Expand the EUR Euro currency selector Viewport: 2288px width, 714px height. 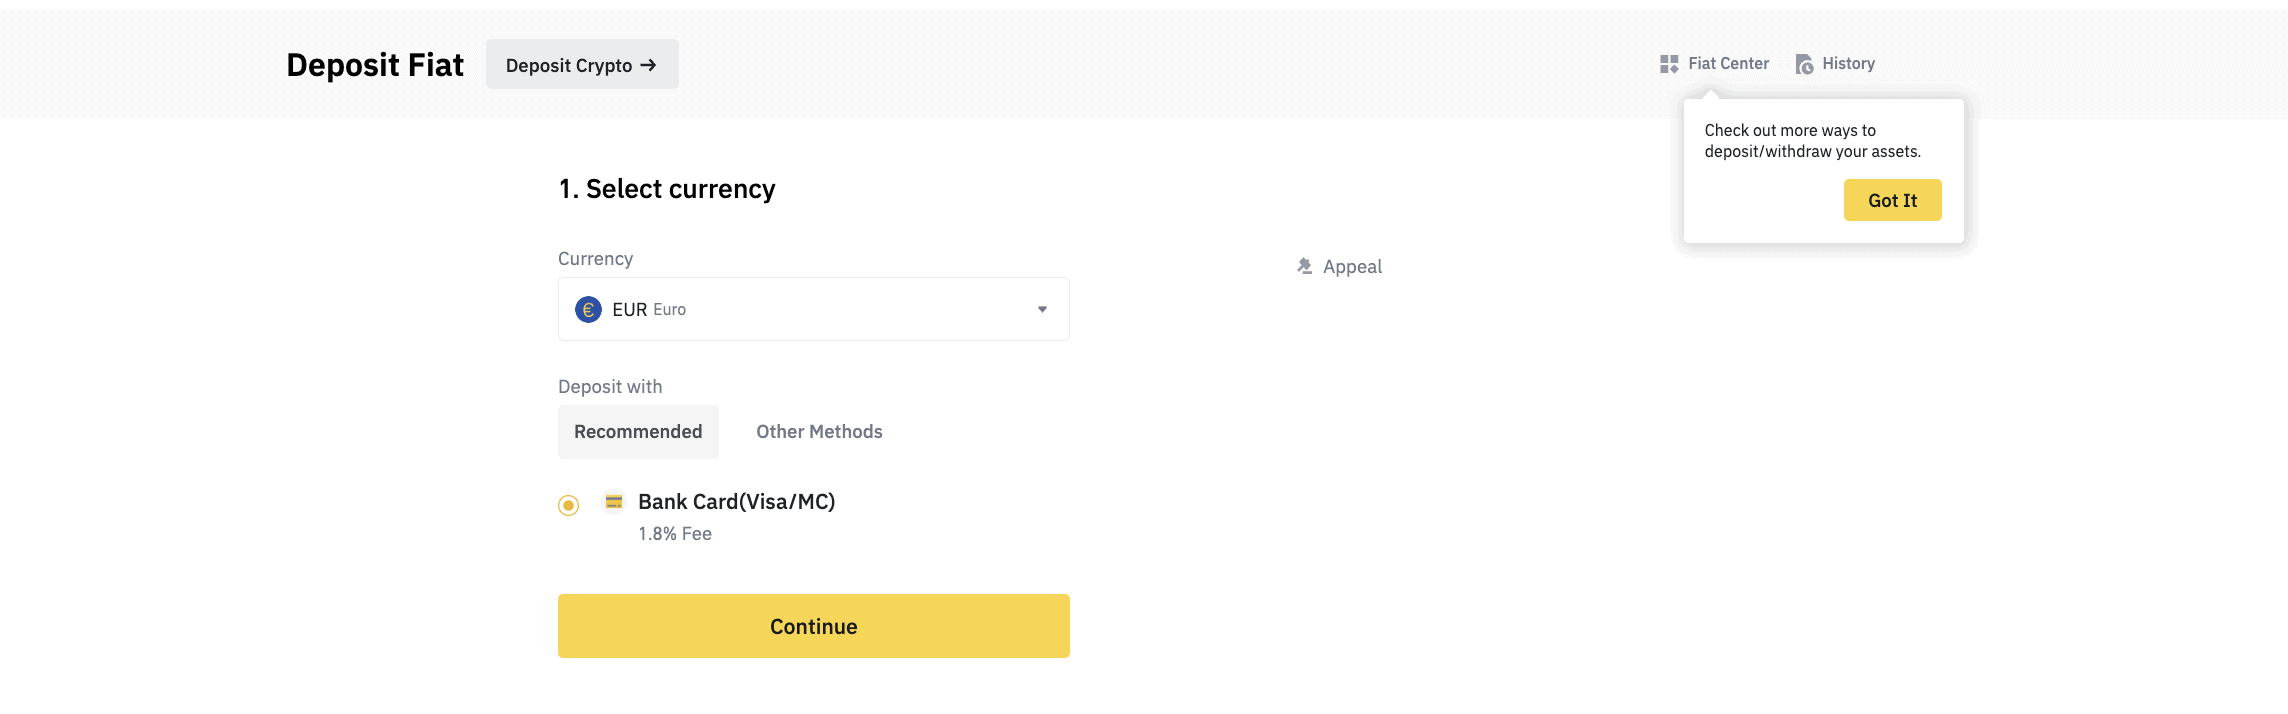coord(812,310)
